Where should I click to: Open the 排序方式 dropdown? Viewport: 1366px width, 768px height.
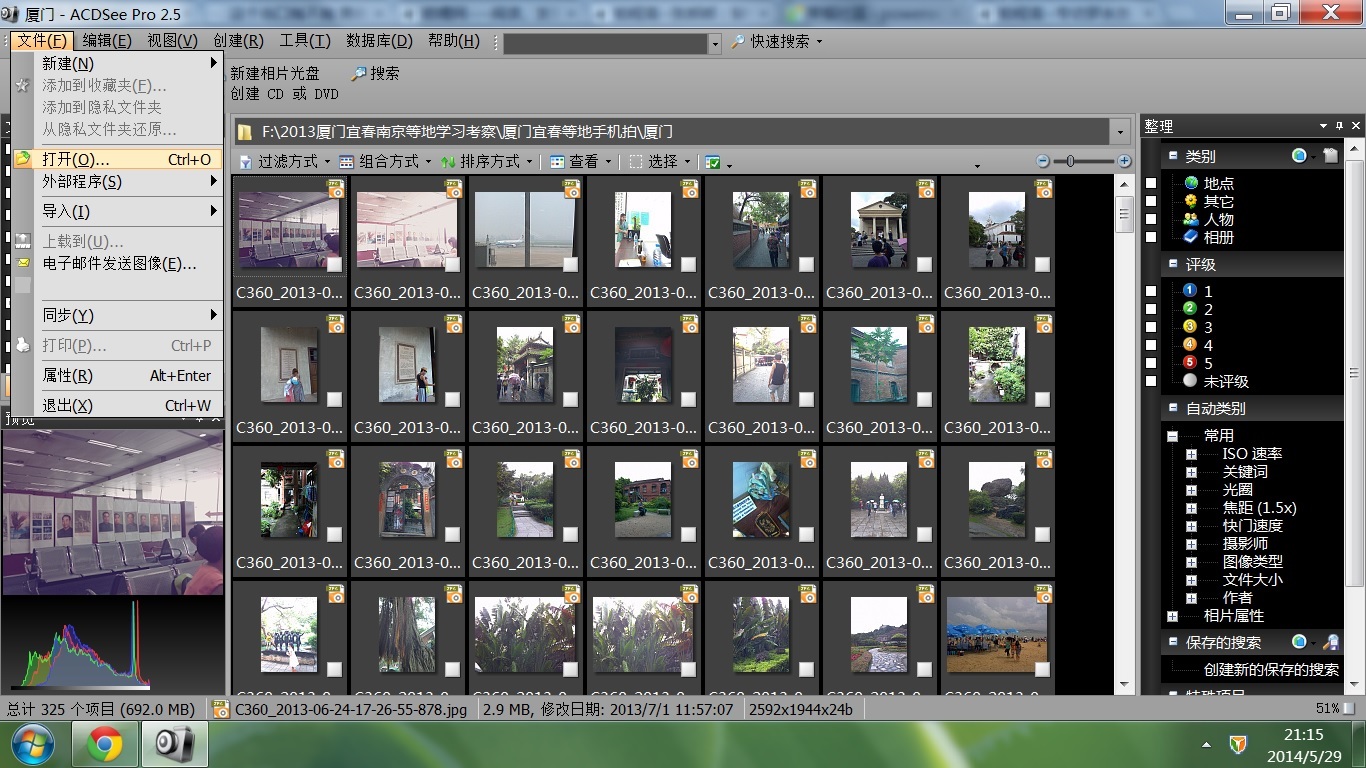pyautogui.click(x=487, y=161)
